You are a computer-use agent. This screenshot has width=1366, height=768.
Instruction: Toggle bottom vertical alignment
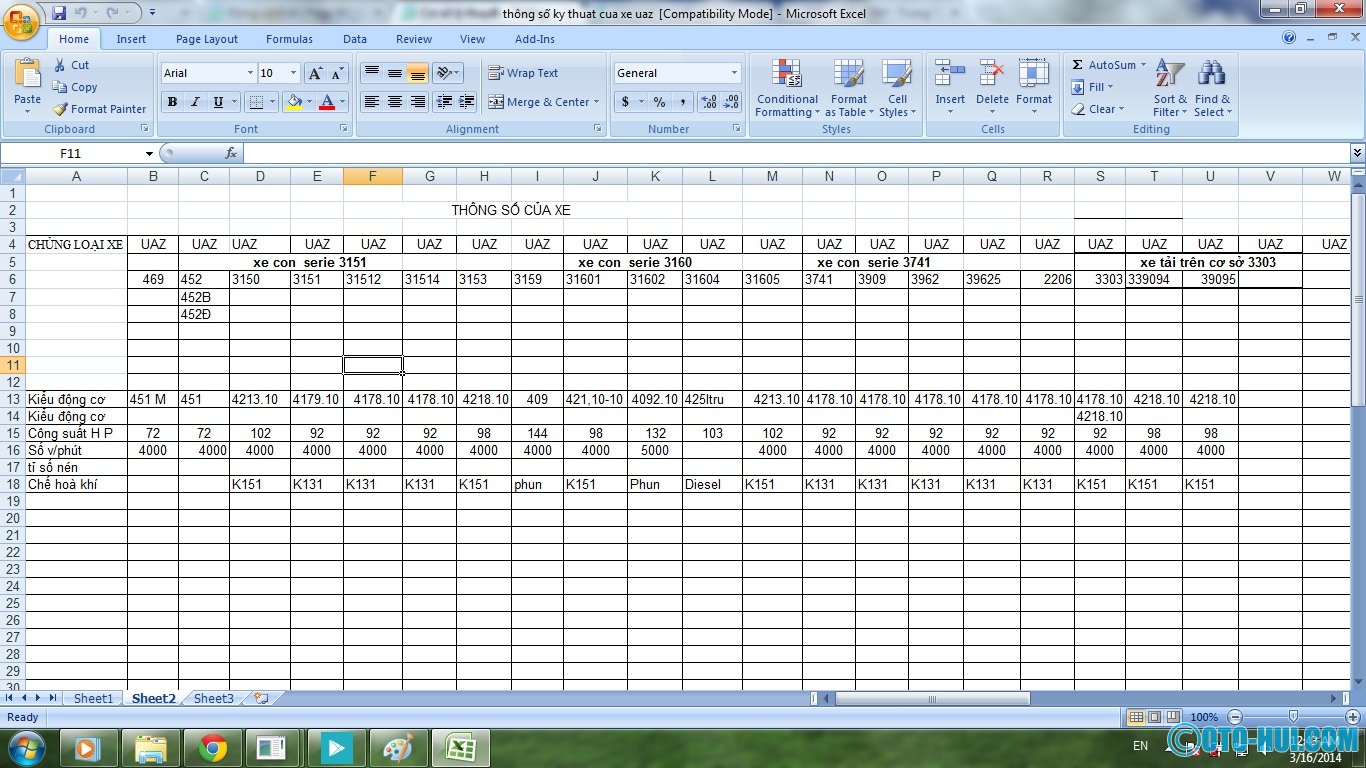(418, 73)
